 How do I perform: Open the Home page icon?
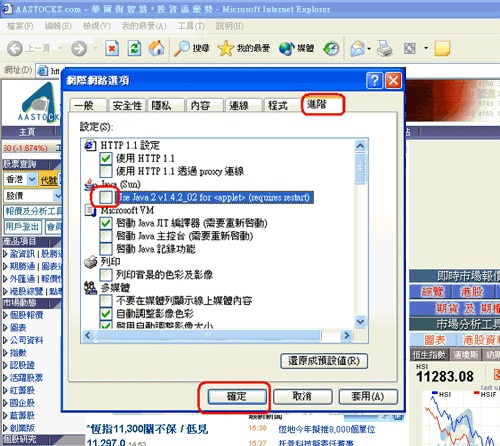156,48
